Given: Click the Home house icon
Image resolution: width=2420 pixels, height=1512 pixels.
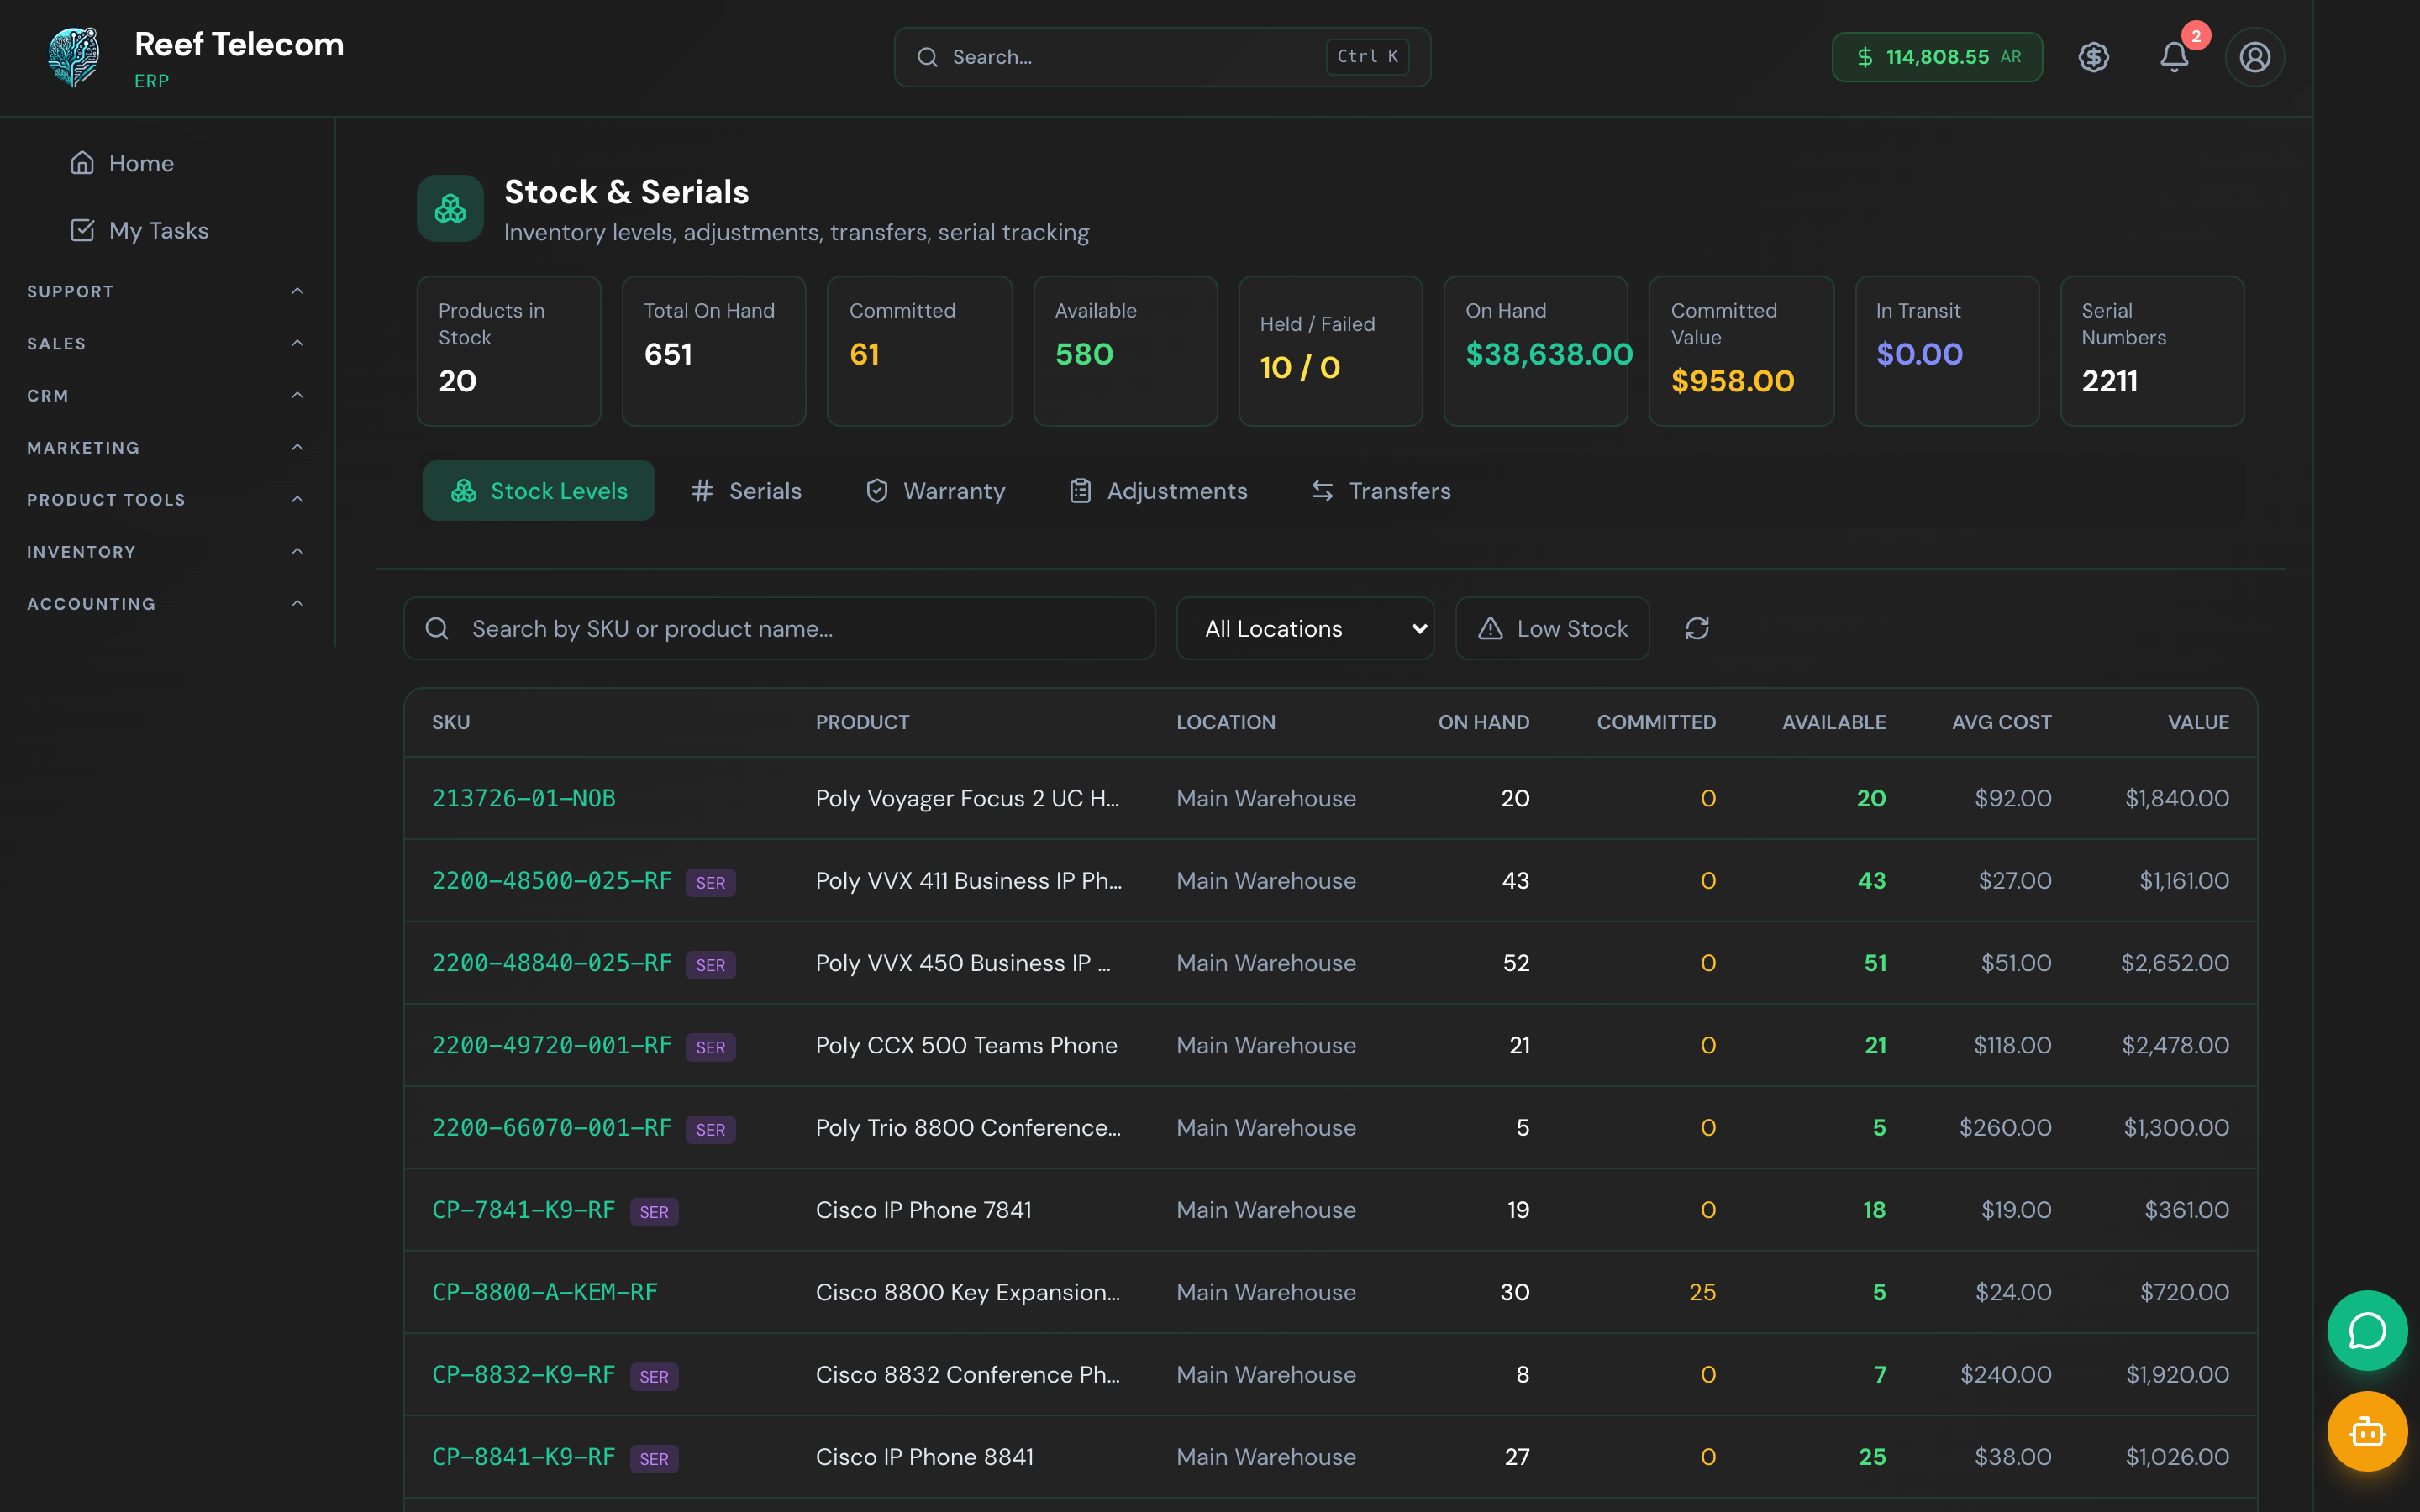Looking at the screenshot, I should click(82, 163).
